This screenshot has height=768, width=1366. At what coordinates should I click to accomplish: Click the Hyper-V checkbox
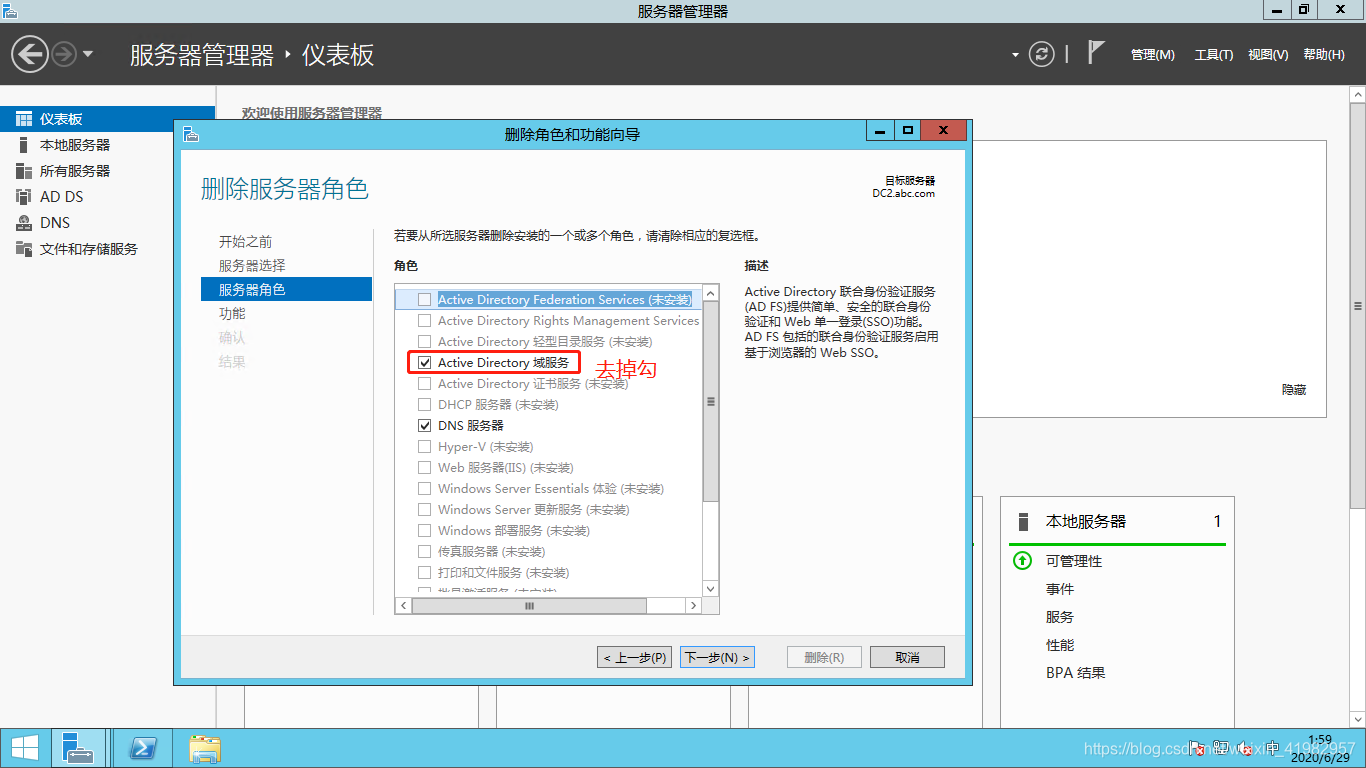[424, 446]
